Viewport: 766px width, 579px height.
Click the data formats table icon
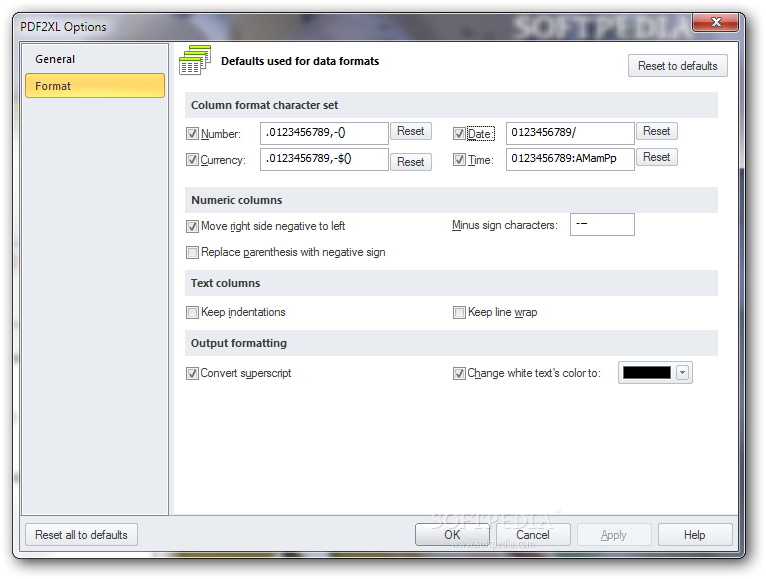click(195, 60)
